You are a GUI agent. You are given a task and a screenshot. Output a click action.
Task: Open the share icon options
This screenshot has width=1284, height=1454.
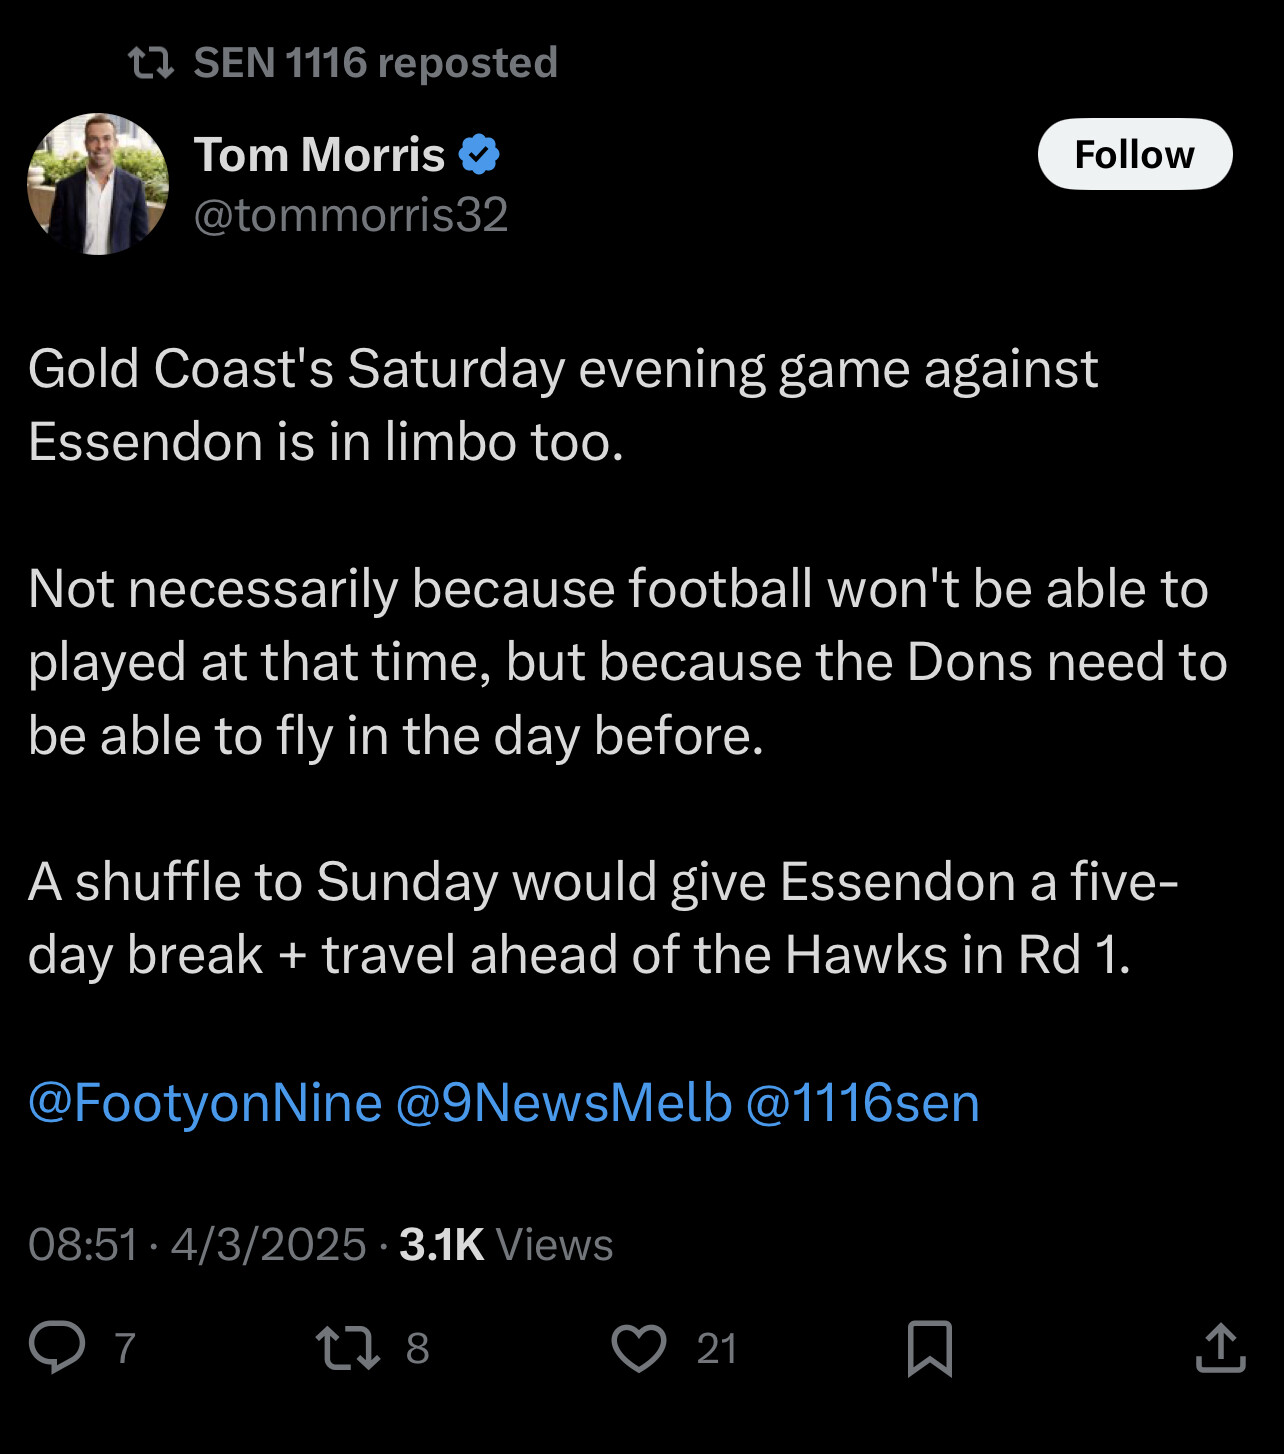[1220, 1347]
